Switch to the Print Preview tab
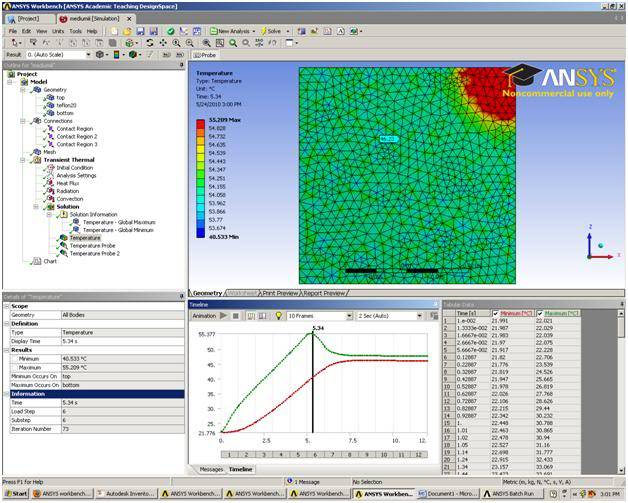This screenshot has height=503, width=628. 280,293
